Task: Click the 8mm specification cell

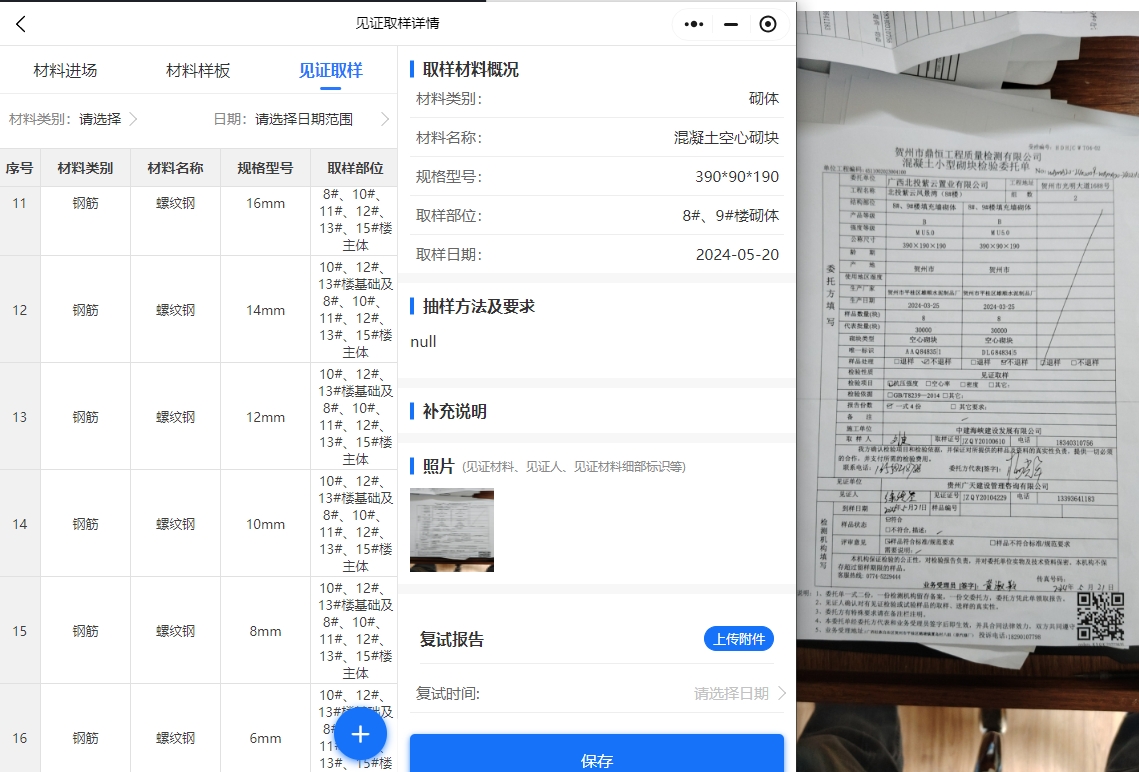Action: [265, 631]
